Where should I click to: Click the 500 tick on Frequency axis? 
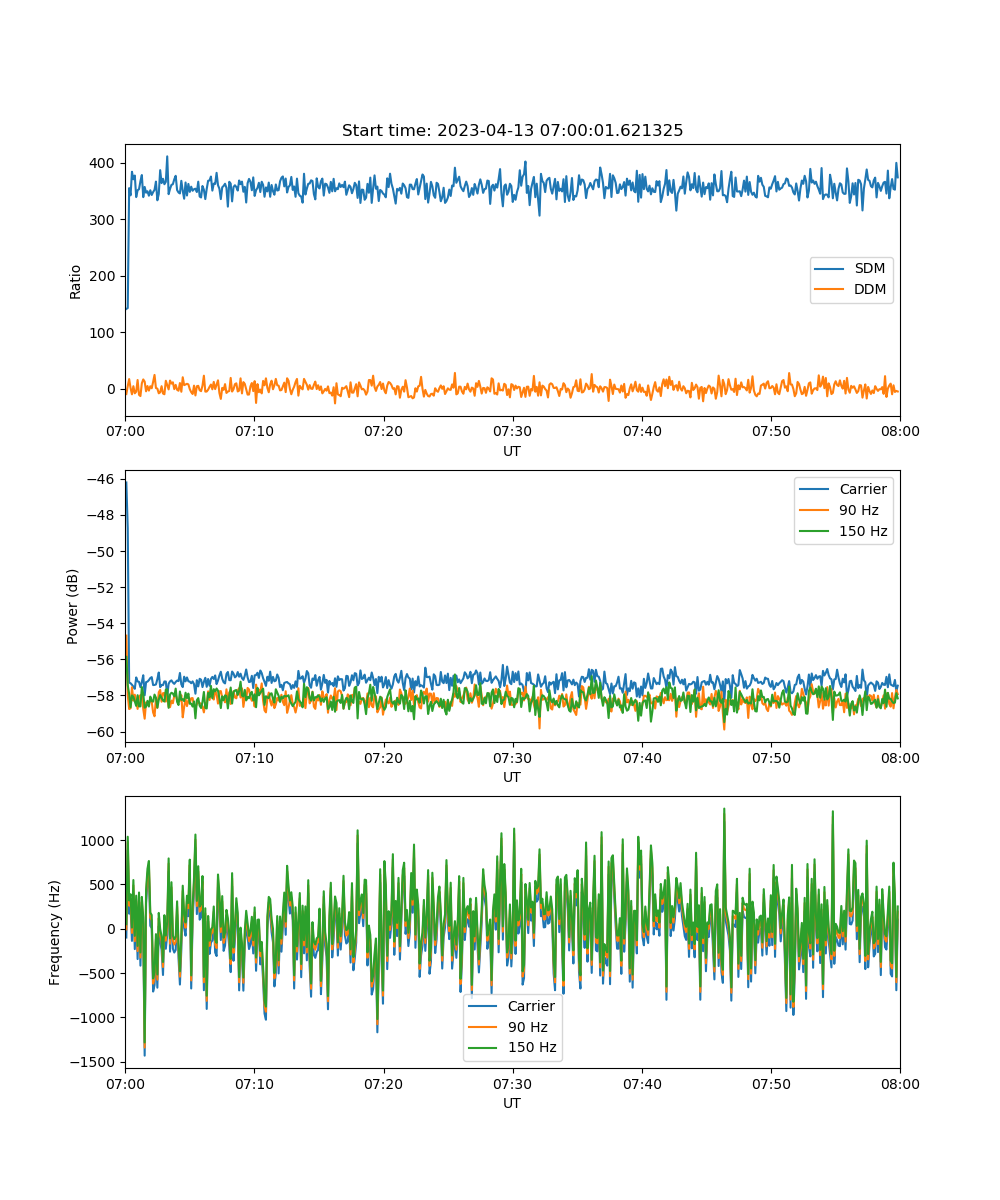103,885
